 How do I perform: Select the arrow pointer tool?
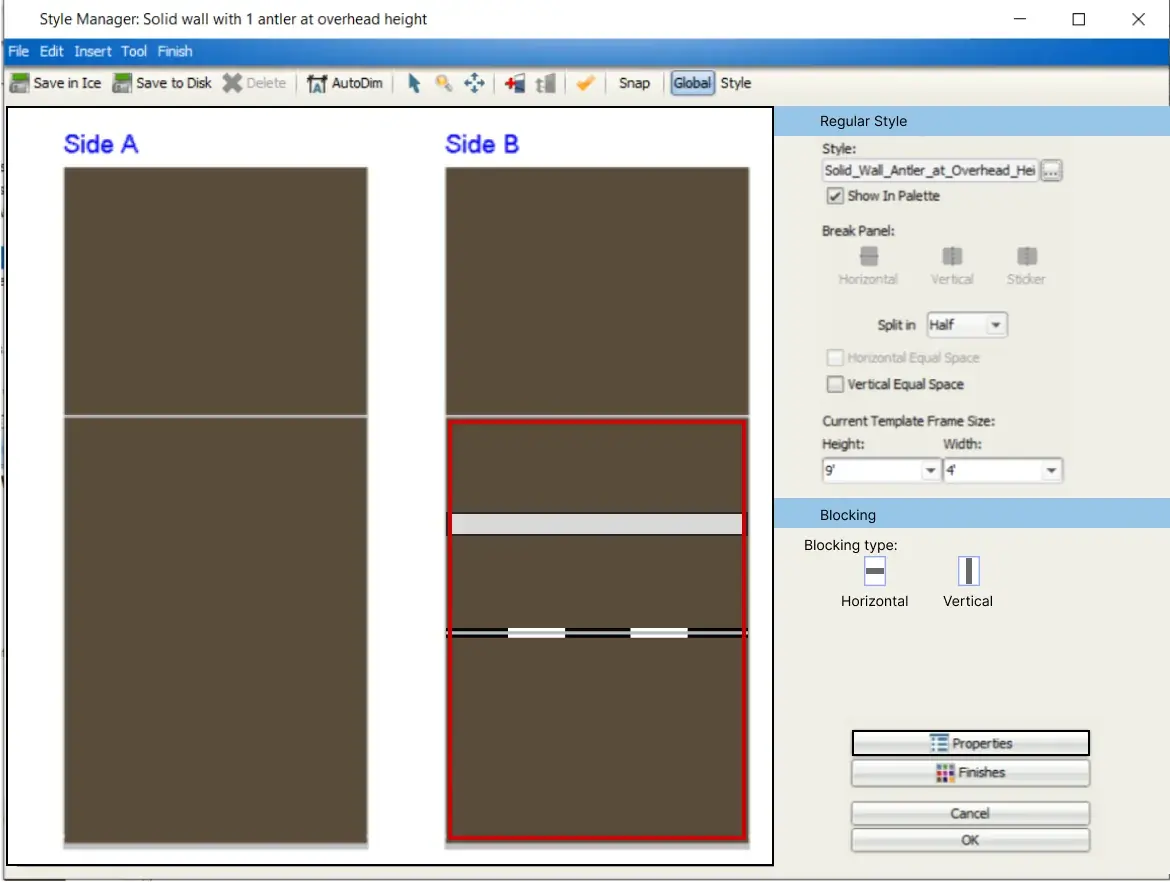[414, 83]
